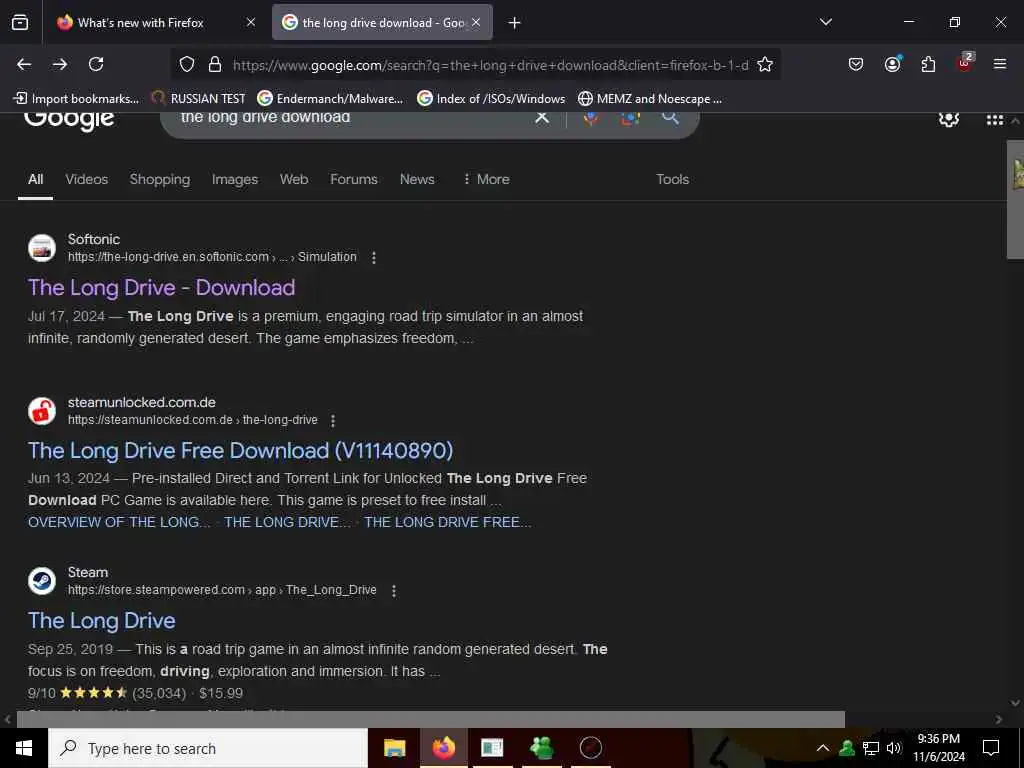Click the Steam site favicon
This screenshot has height=768, width=1024.
(x=42, y=581)
